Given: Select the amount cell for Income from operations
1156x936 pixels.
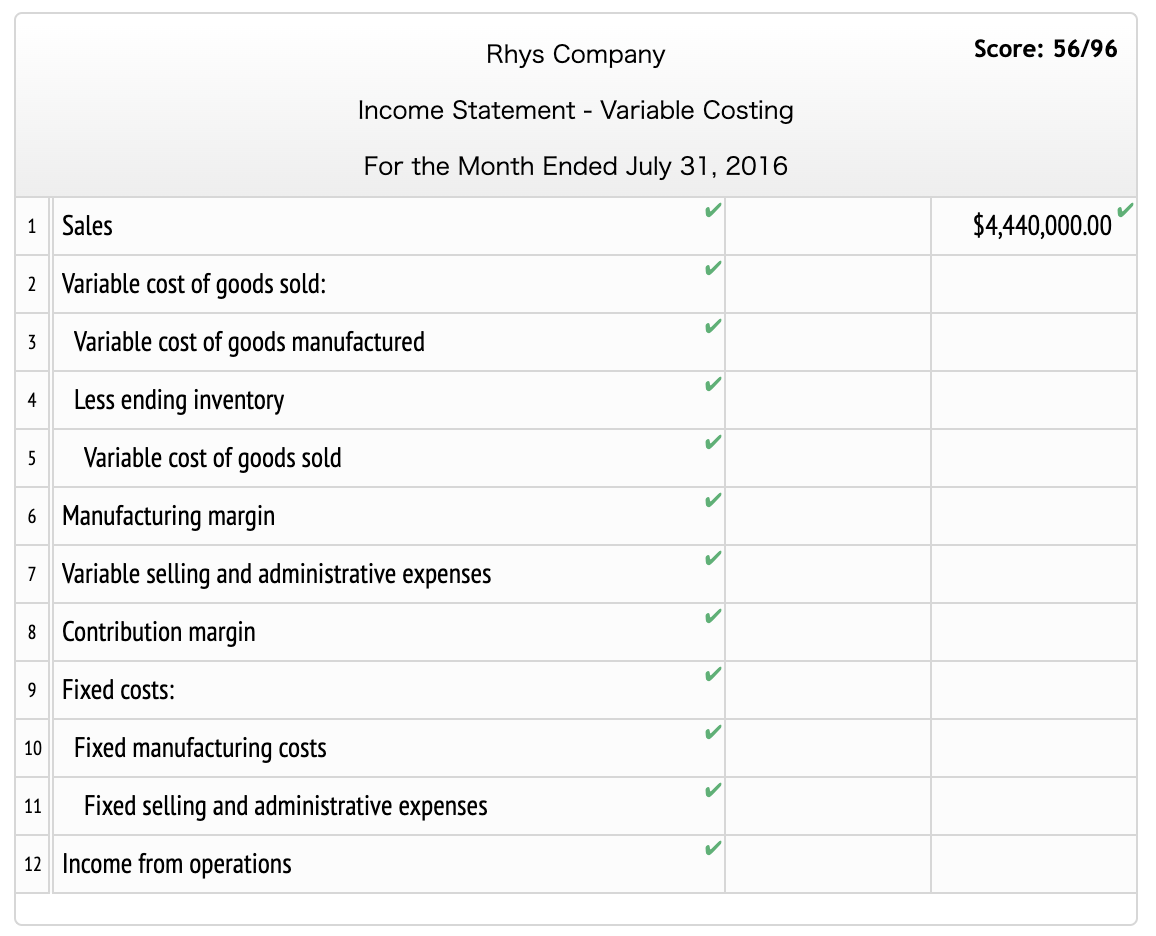Looking at the screenshot, I should (1033, 863).
